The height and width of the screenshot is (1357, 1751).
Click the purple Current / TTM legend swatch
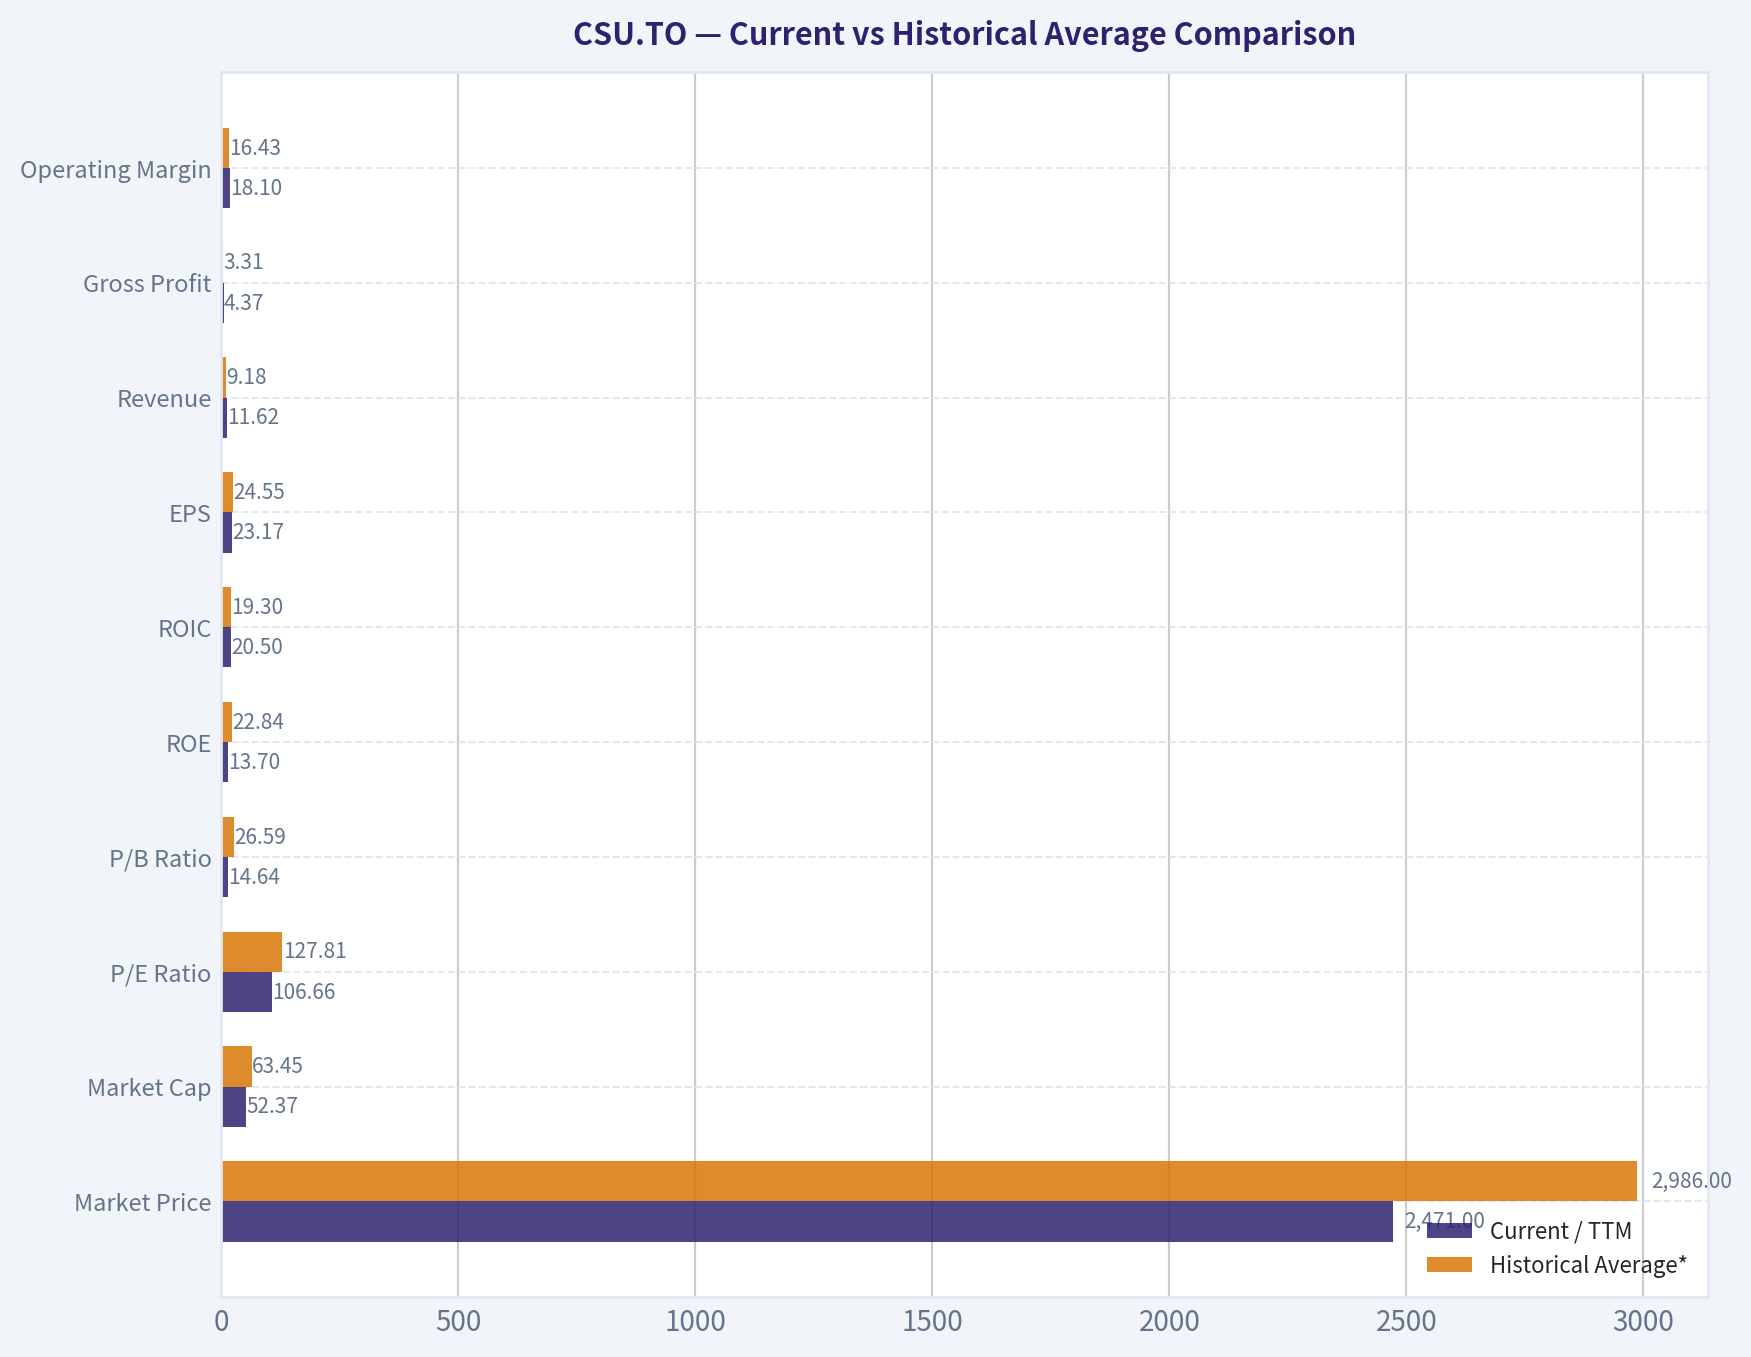pos(1449,1231)
